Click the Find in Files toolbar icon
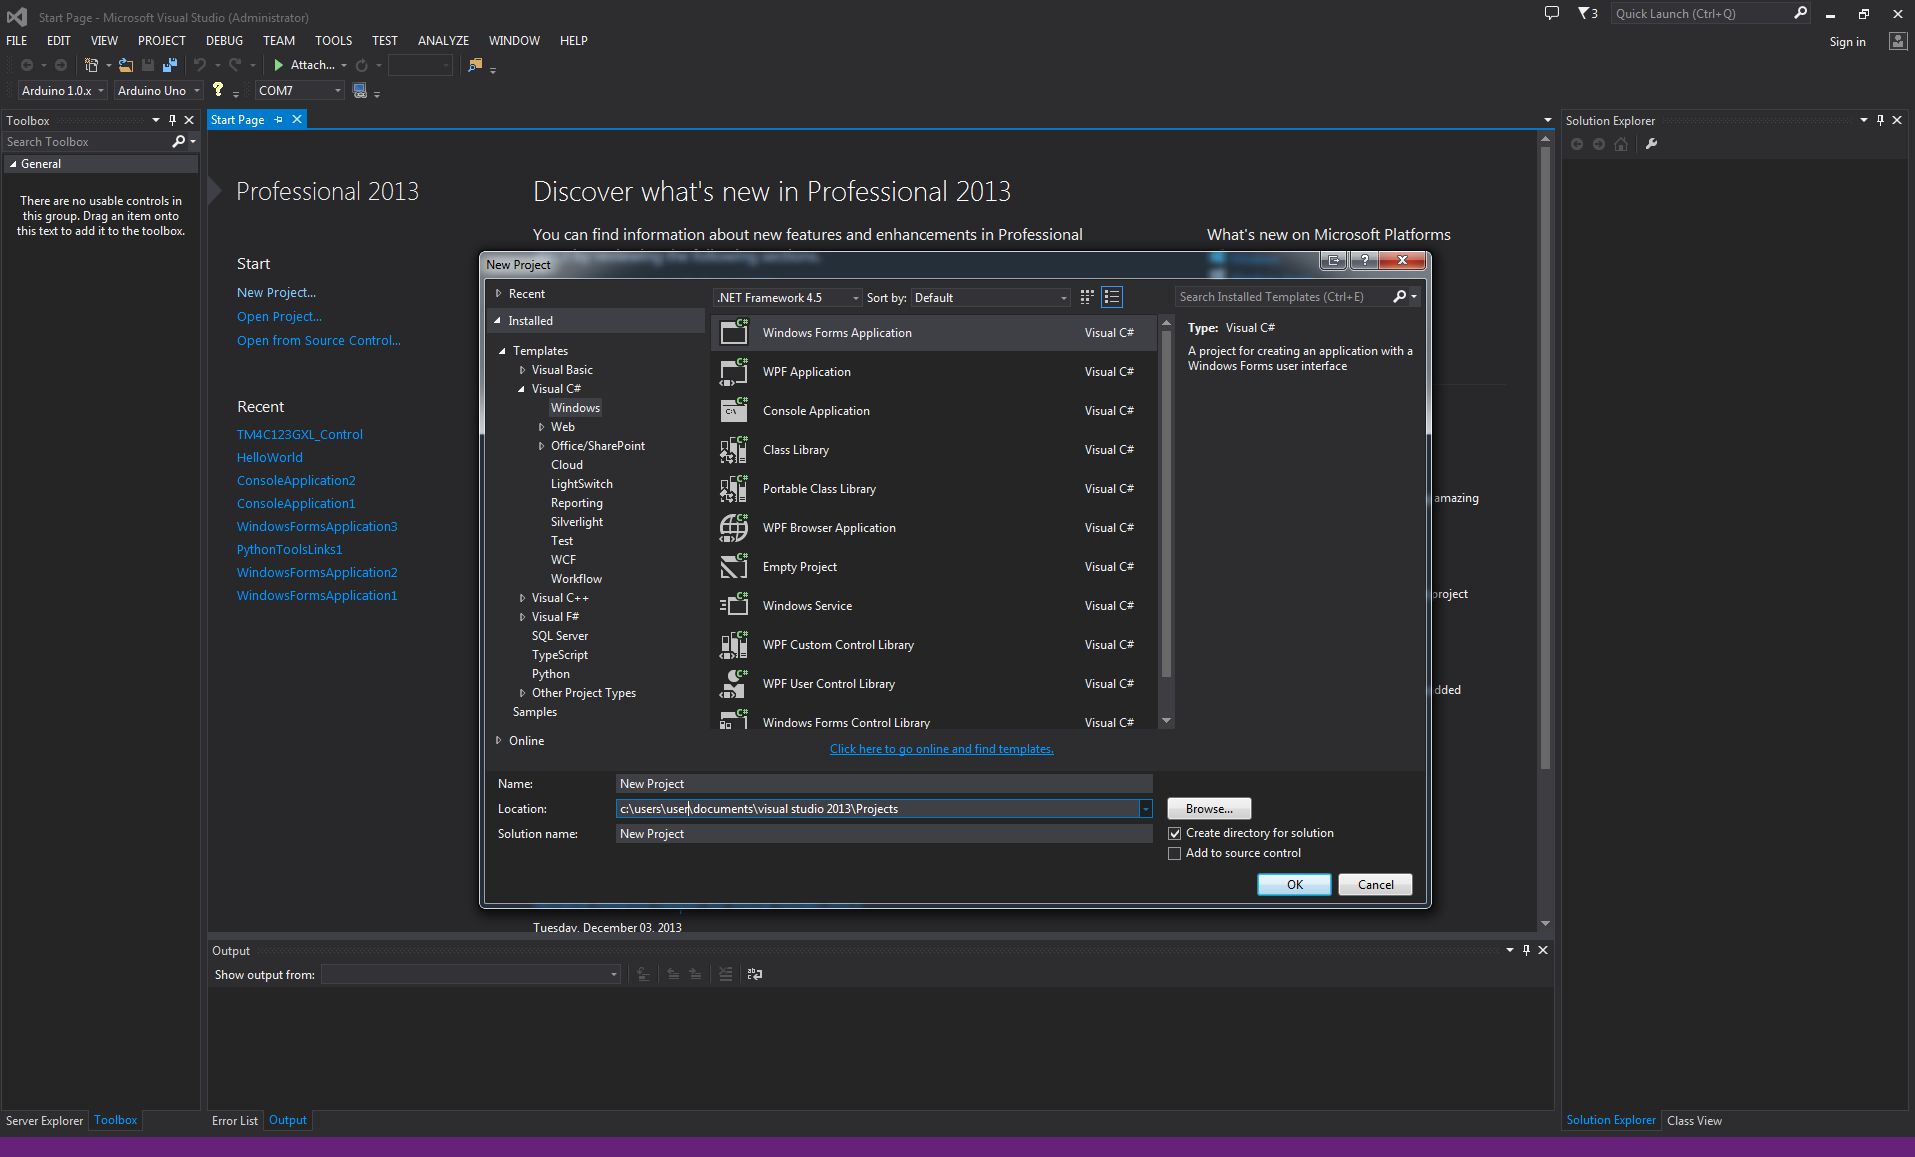The image size is (1915, 1157). point(475,65)
